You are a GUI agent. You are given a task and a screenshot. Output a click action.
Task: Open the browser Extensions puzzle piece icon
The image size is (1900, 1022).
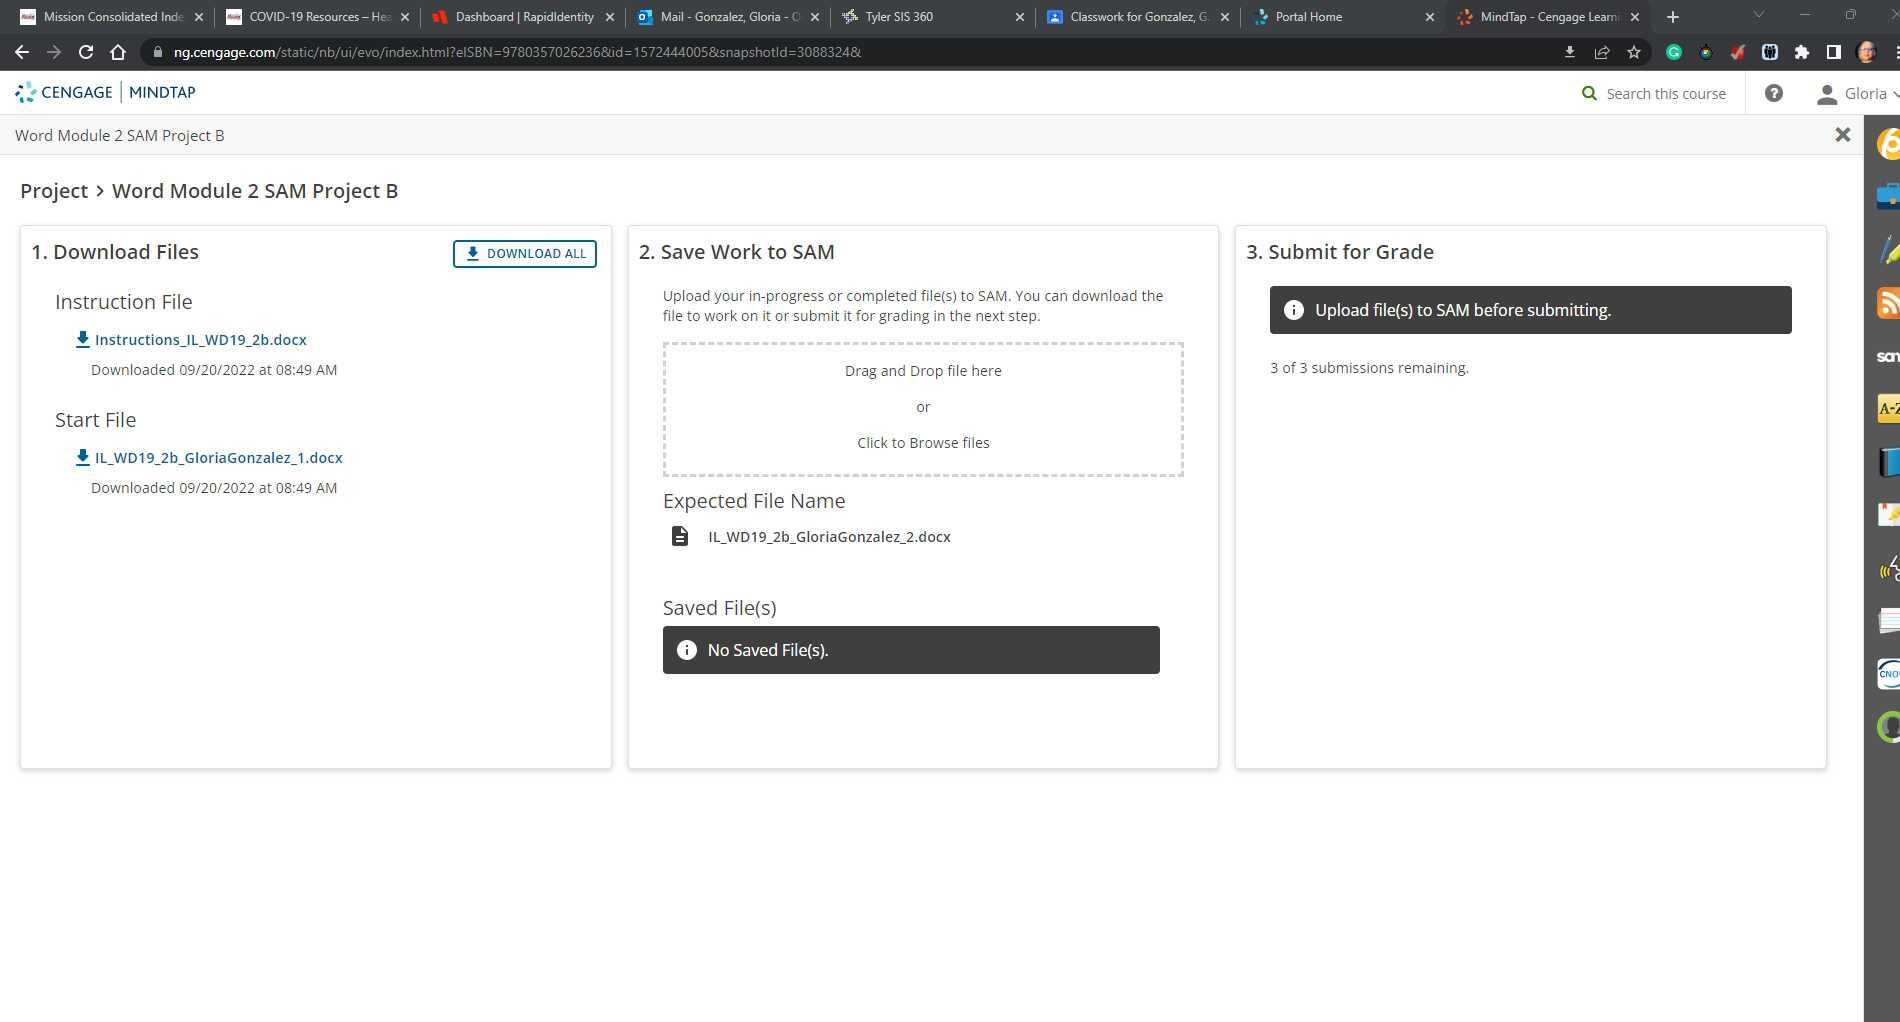[x=1799, y=52]
